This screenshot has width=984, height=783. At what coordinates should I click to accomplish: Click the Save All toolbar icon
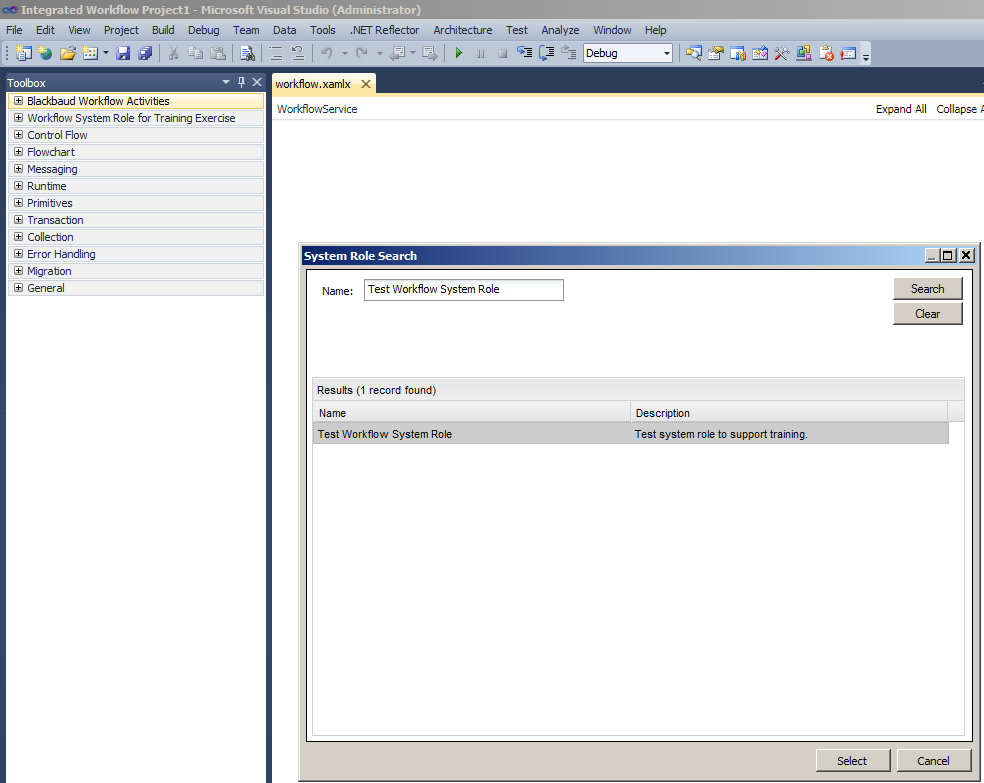pyautogui.click(x=145, y=53)
